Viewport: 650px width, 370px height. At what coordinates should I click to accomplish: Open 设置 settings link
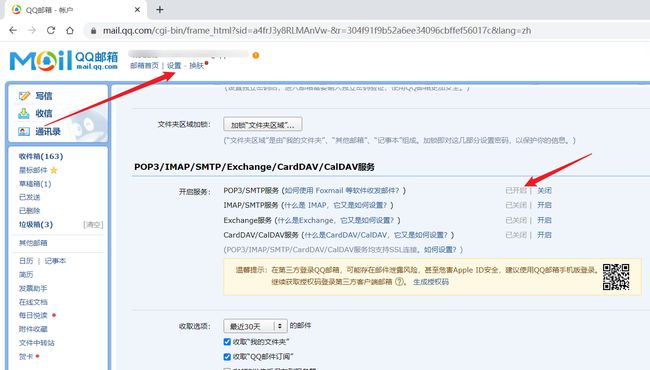pyautogui.click(x=174, y=65)
